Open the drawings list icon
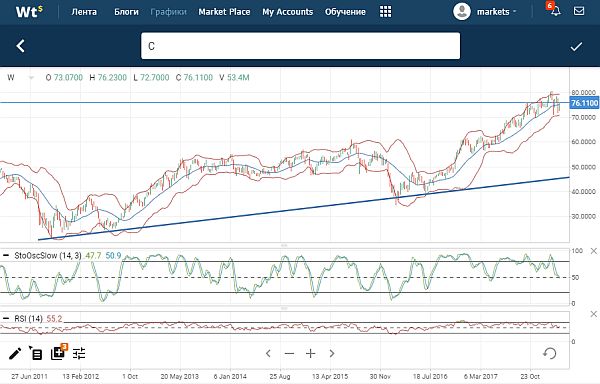 pos(36,353)
